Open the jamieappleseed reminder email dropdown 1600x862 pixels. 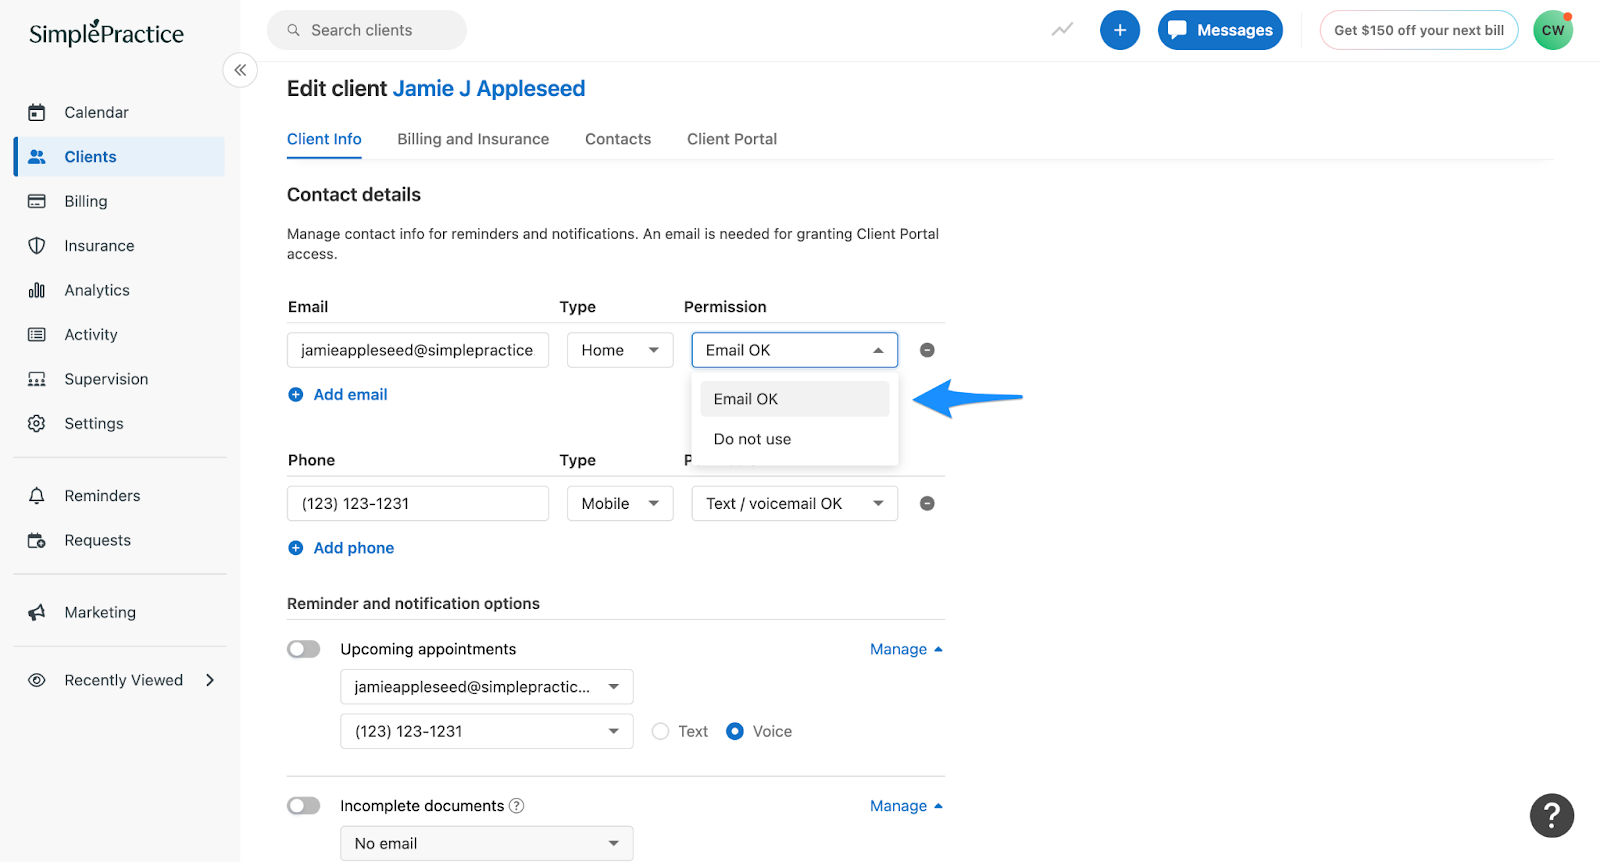tap(487, 687)
